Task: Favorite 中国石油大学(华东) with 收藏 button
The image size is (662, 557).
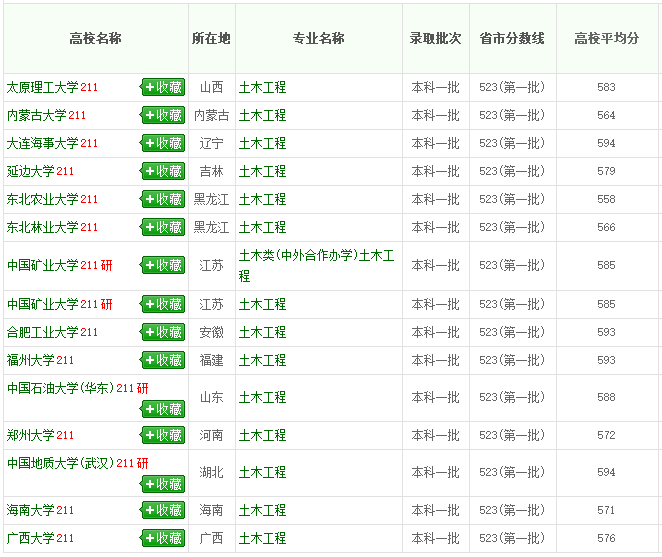Action: (x=163, y=409)
